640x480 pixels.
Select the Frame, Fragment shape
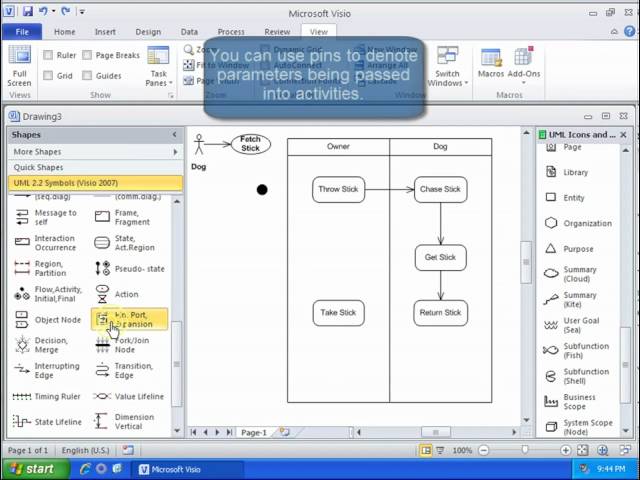click(122, 217)
